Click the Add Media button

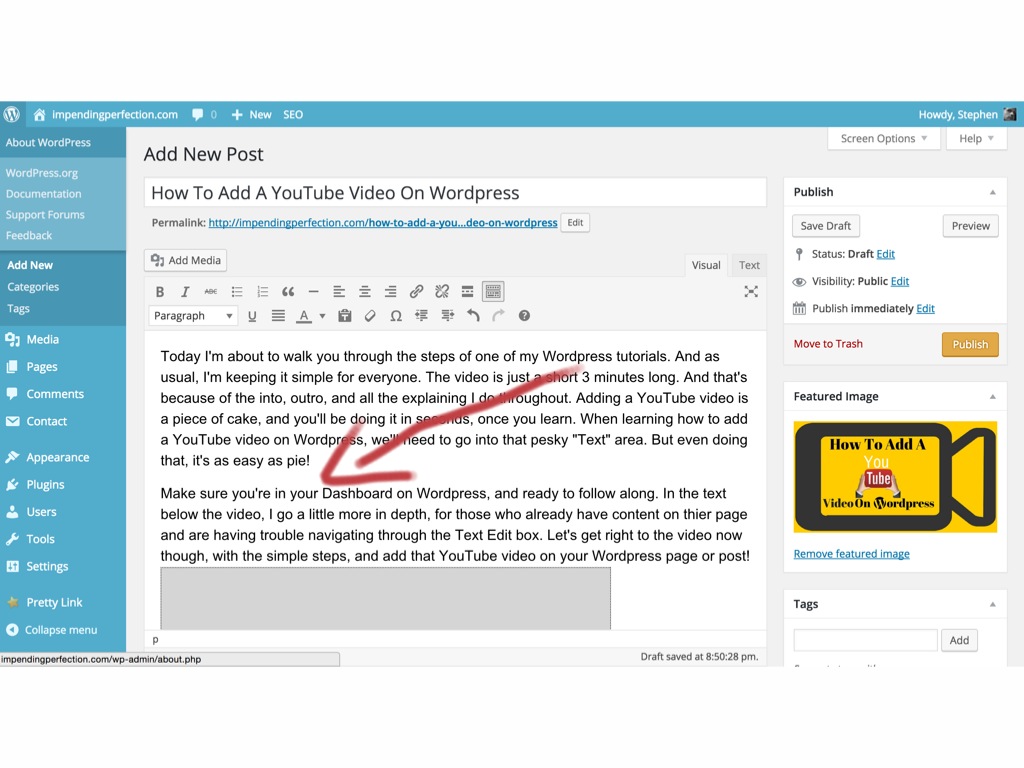click(x=185, y=260)
